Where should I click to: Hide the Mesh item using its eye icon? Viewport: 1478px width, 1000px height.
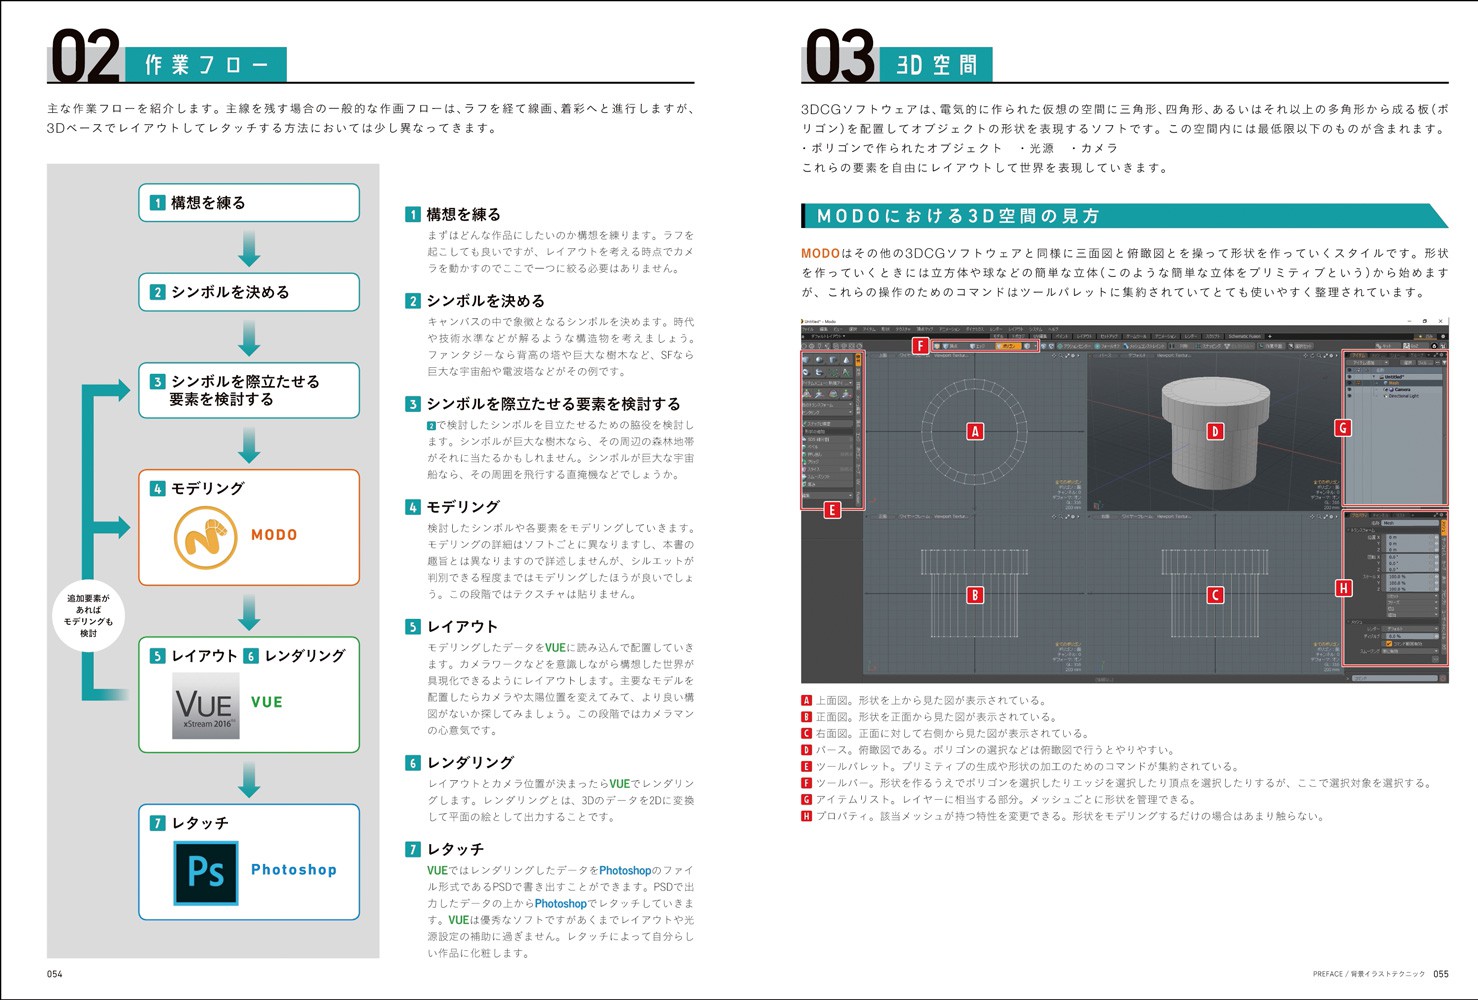click(1350, 383)
